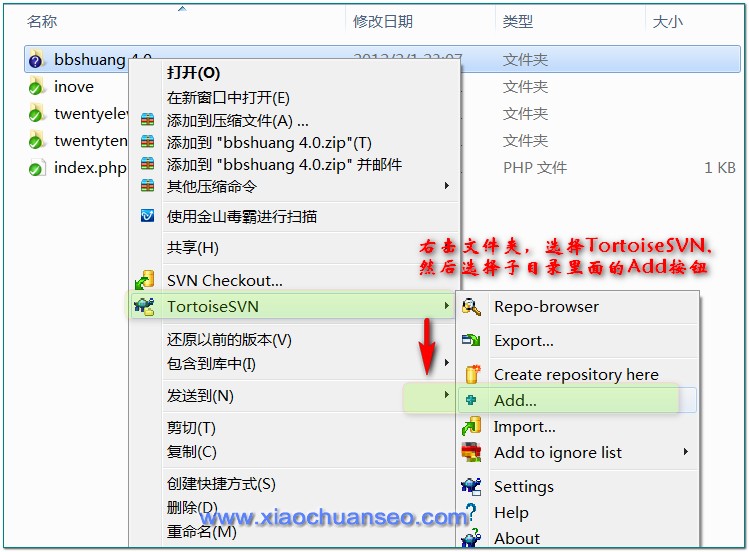
Task: Open 包含到库中(I) entry
Action: [x=211, y=364]
